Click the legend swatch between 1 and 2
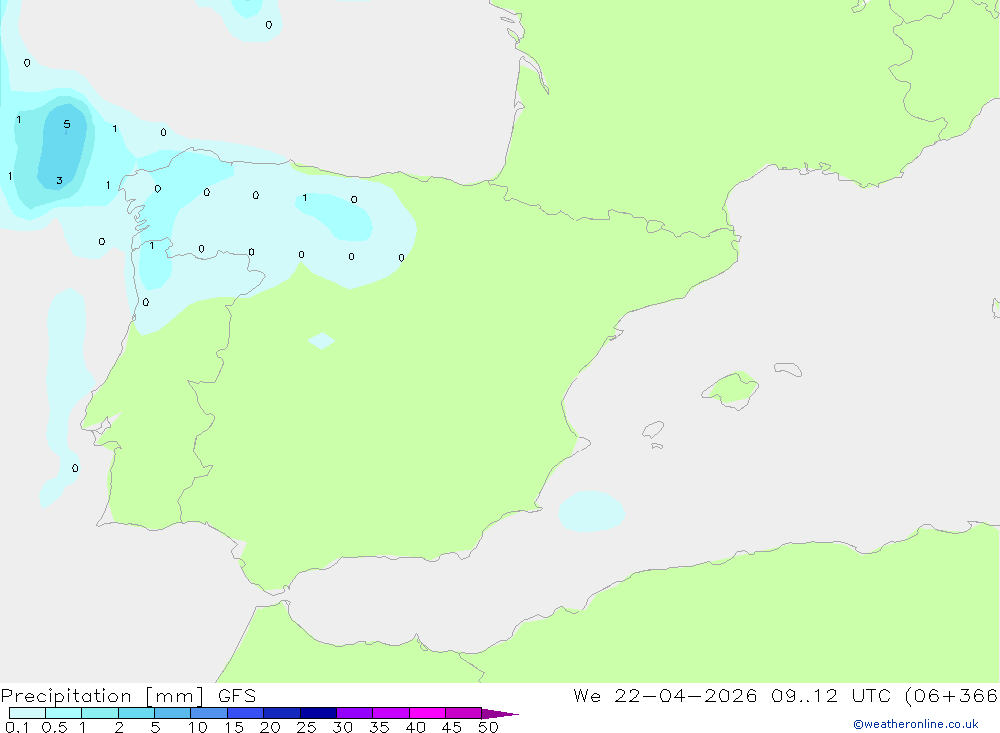Screen dimensions: 1000x733 100,713
